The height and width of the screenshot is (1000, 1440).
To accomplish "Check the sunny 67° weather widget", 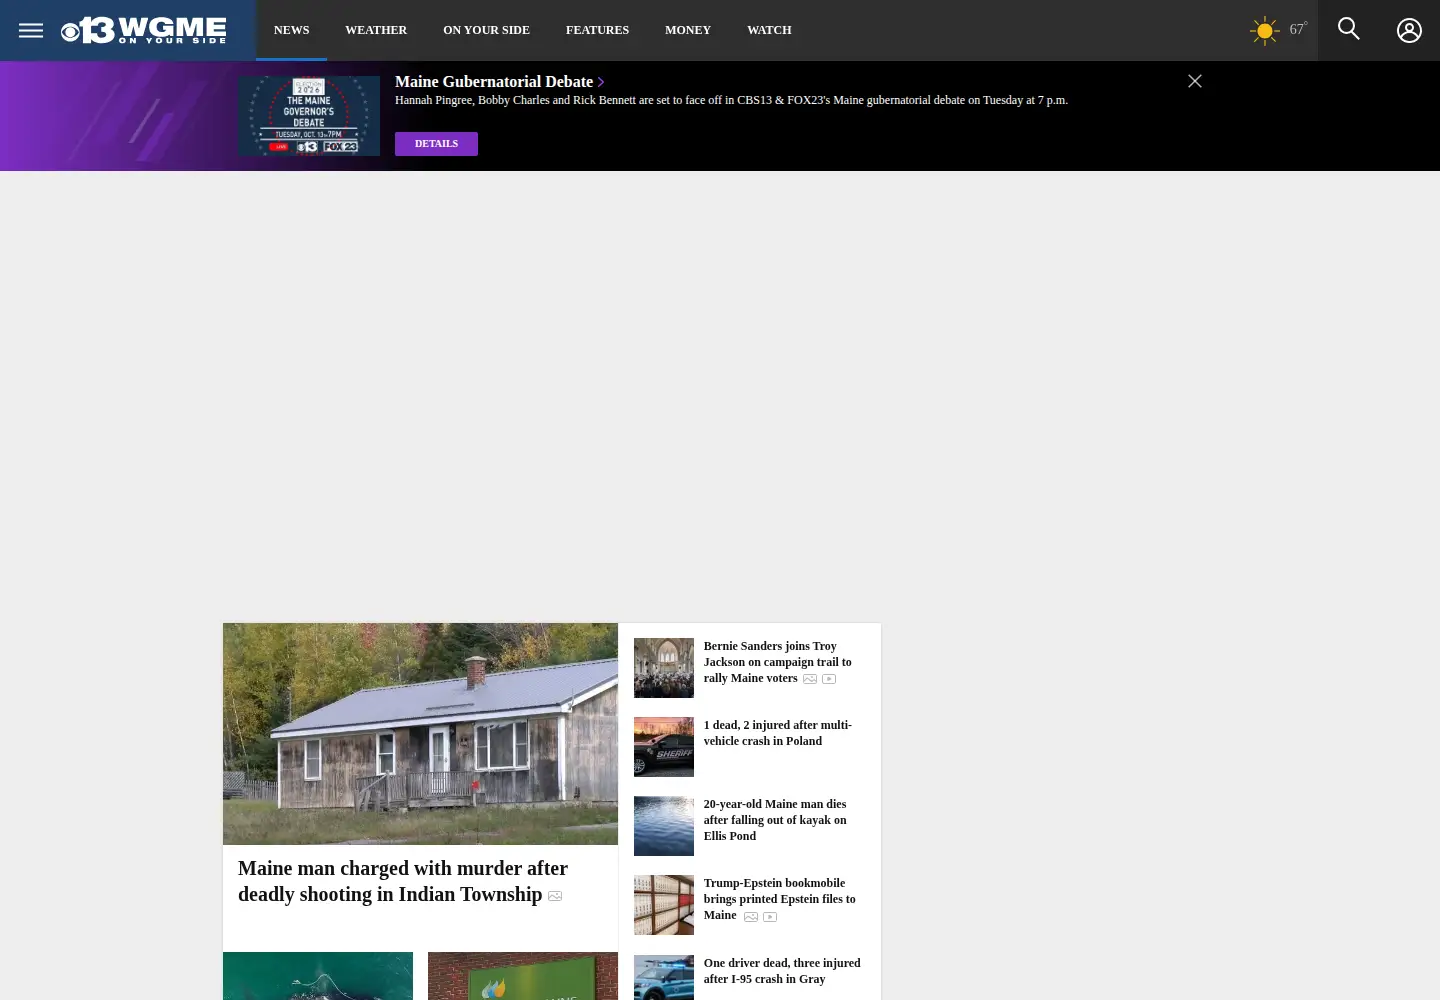I will [1279, 30].
